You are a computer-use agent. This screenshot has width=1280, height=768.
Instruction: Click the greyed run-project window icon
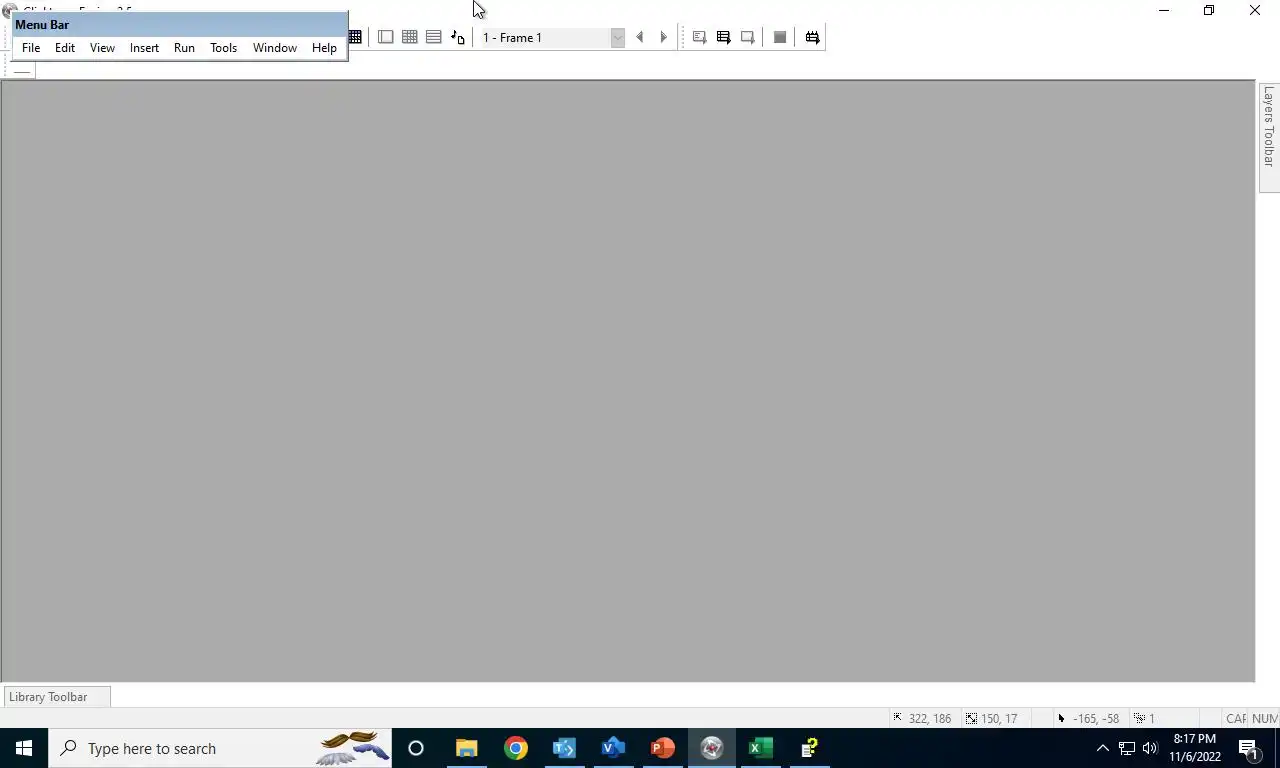tap(747, 37)
